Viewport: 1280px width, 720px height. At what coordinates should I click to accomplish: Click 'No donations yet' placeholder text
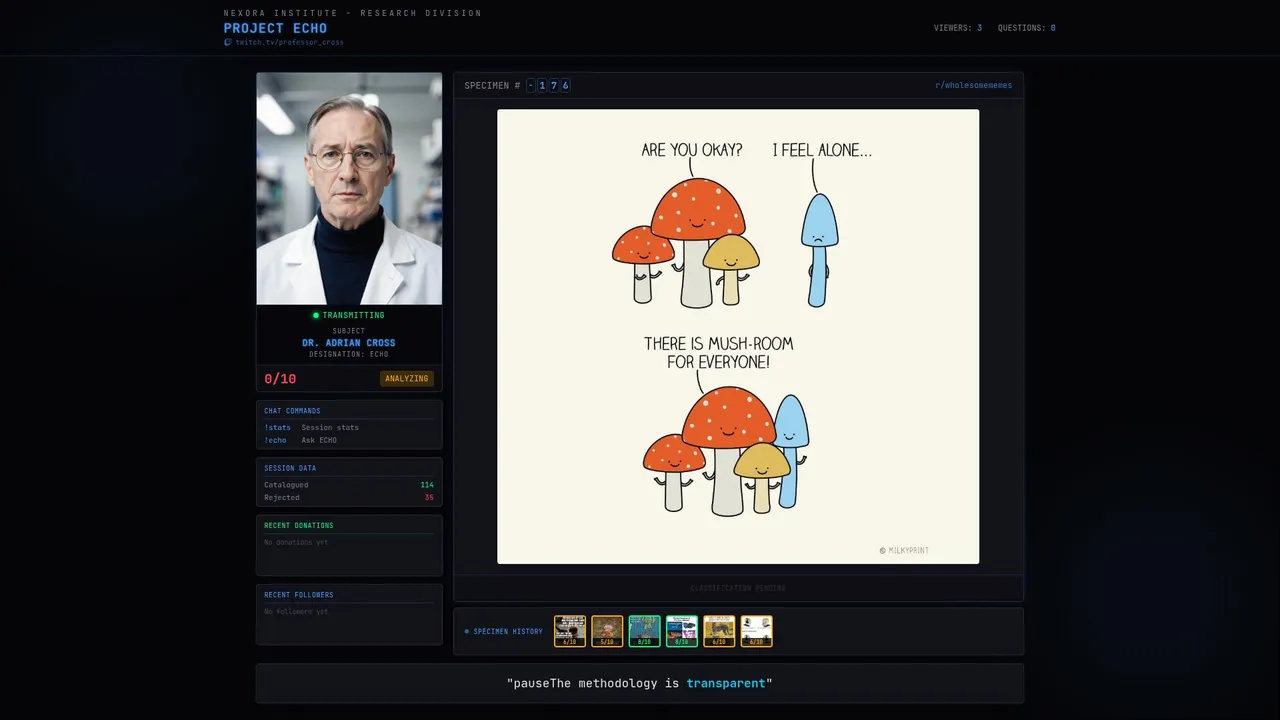point(296,542)
